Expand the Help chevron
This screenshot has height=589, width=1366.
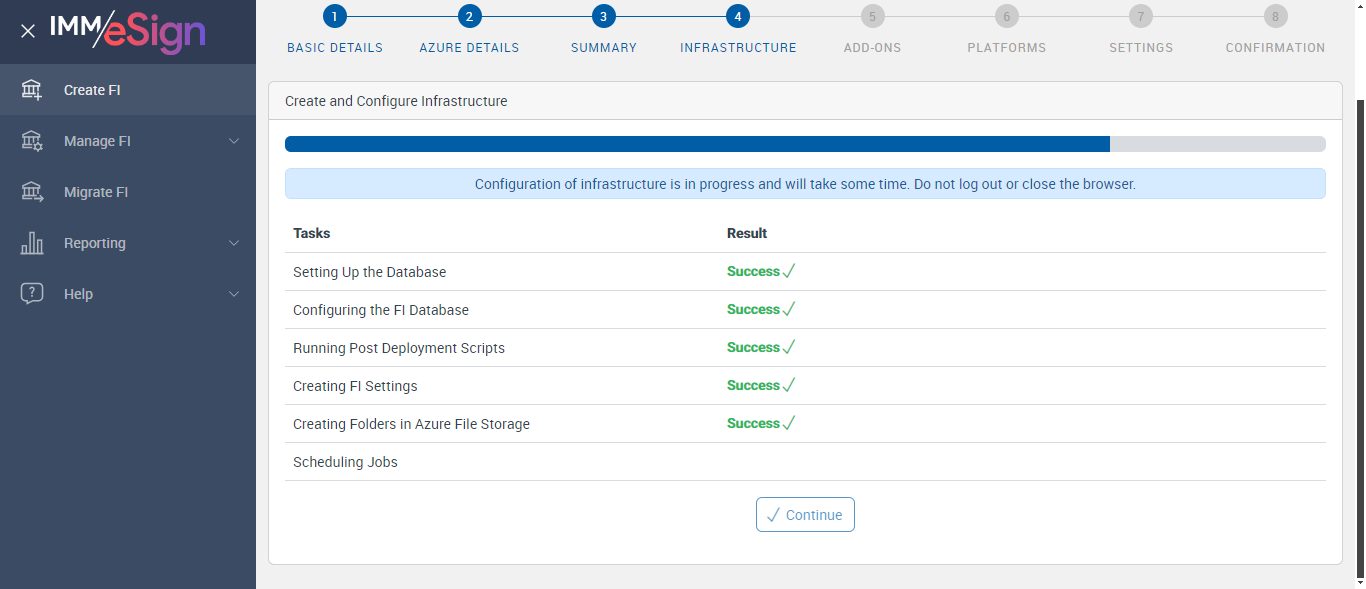coord(234,294)
